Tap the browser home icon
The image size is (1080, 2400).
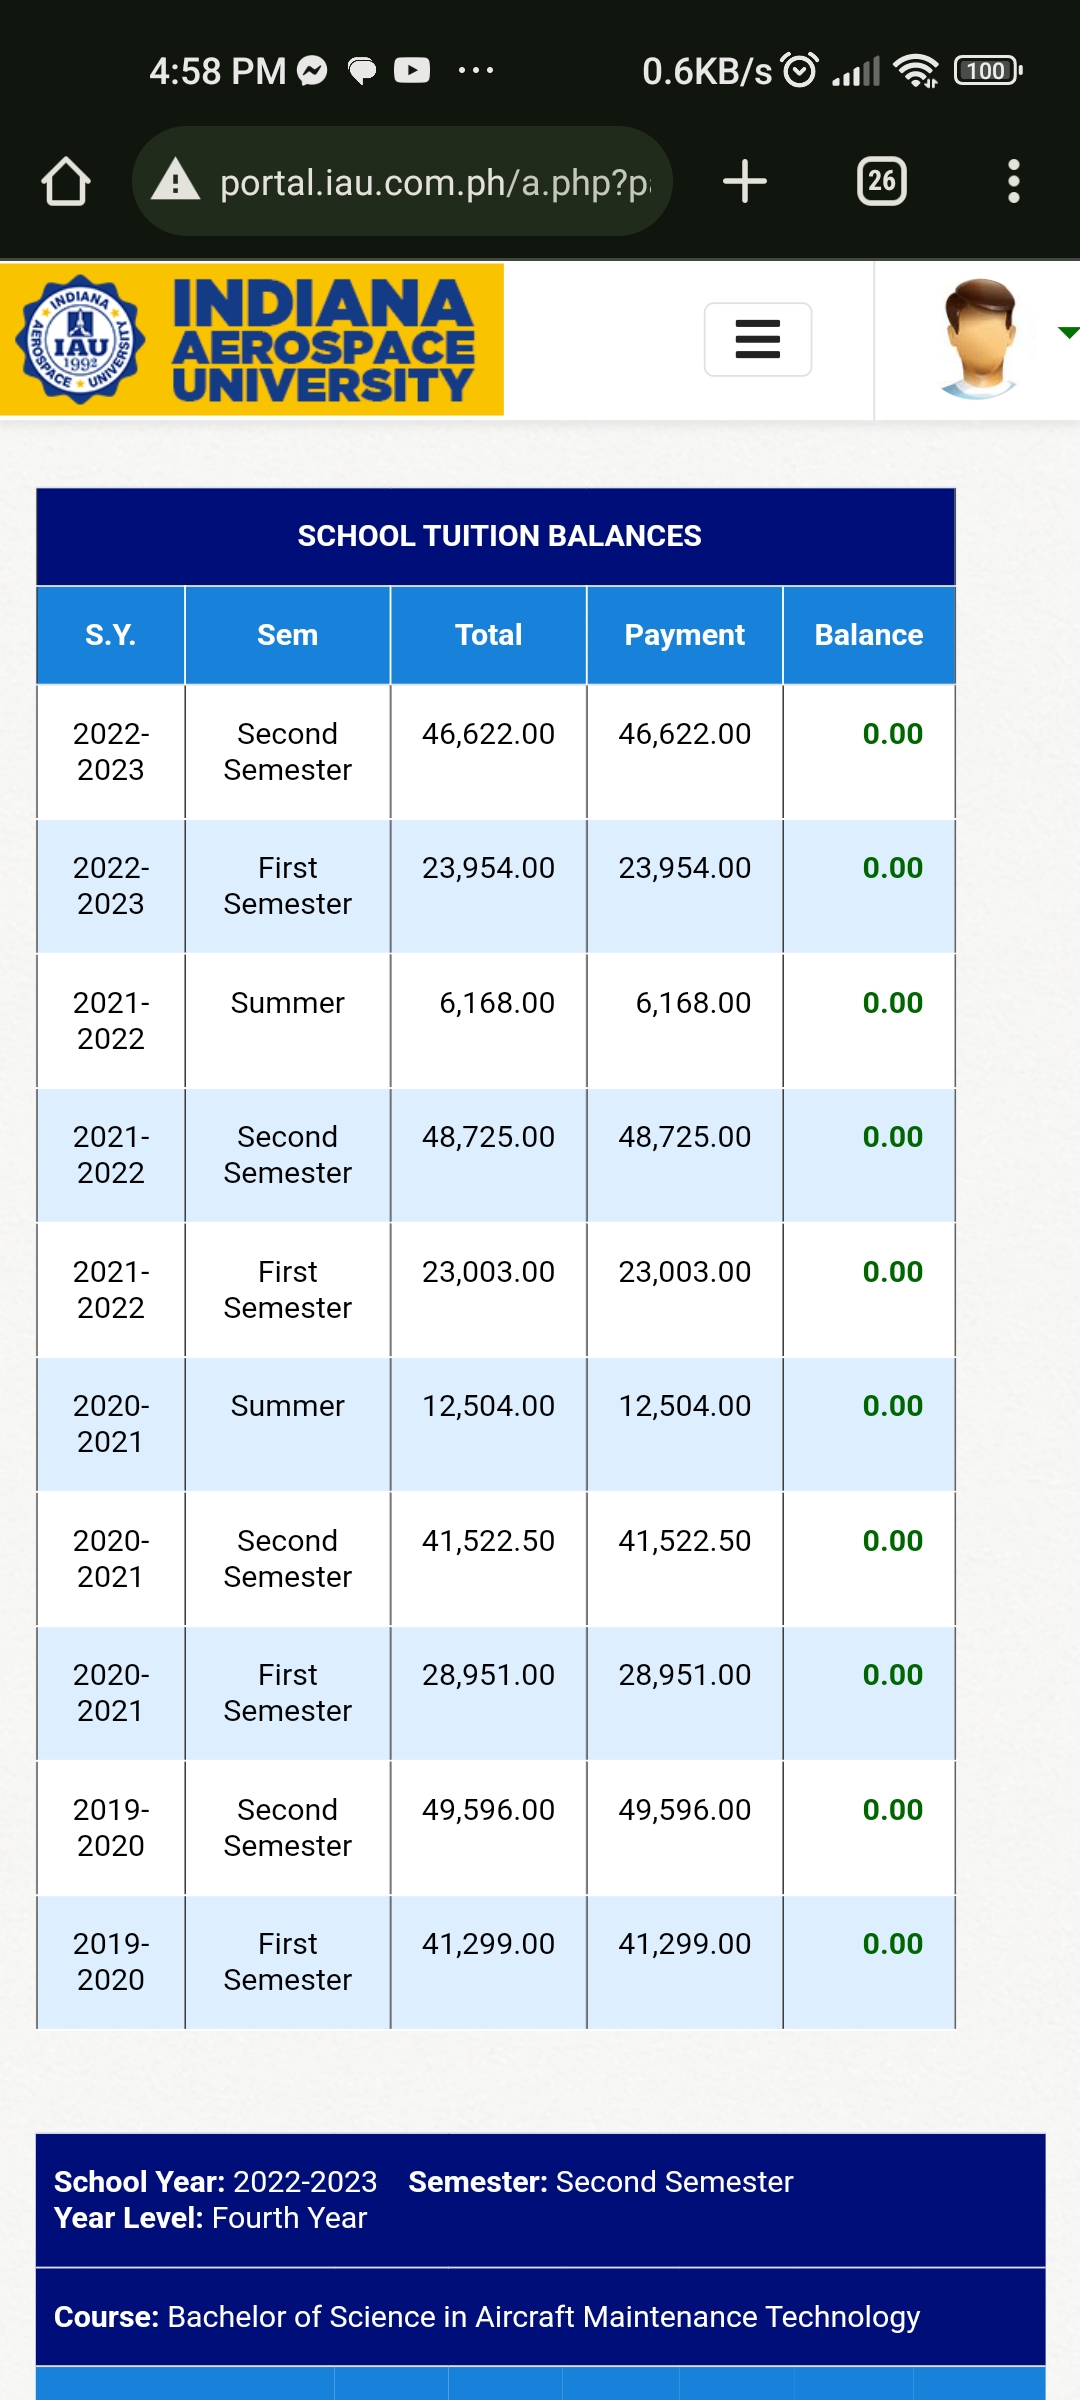66,182
